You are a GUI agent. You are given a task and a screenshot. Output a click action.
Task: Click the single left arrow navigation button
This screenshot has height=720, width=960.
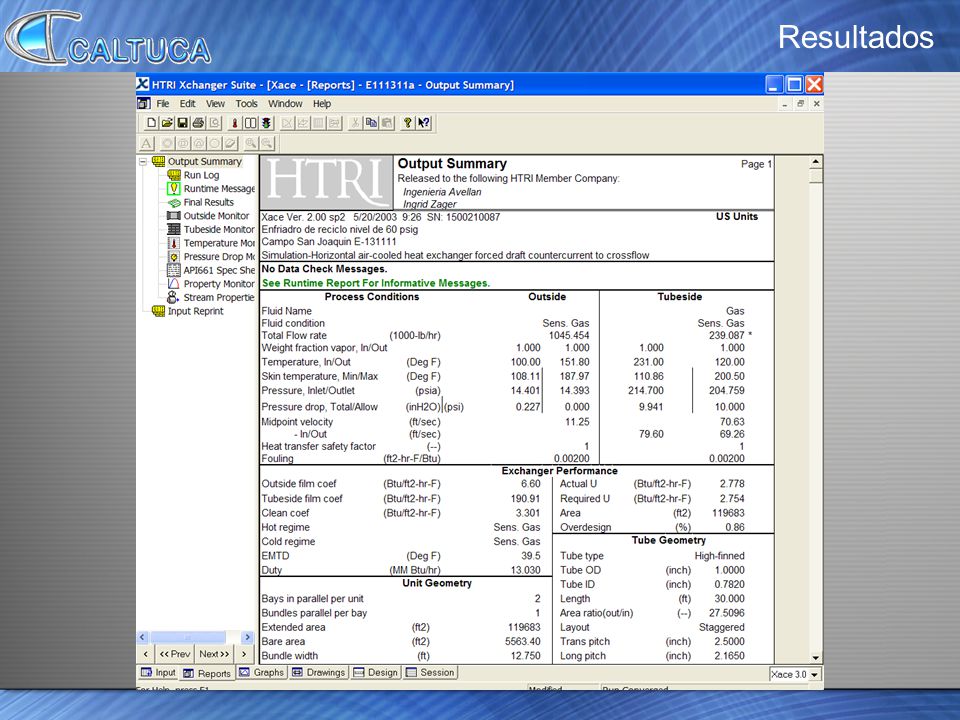pyautogui.click(x=146, y=654)
